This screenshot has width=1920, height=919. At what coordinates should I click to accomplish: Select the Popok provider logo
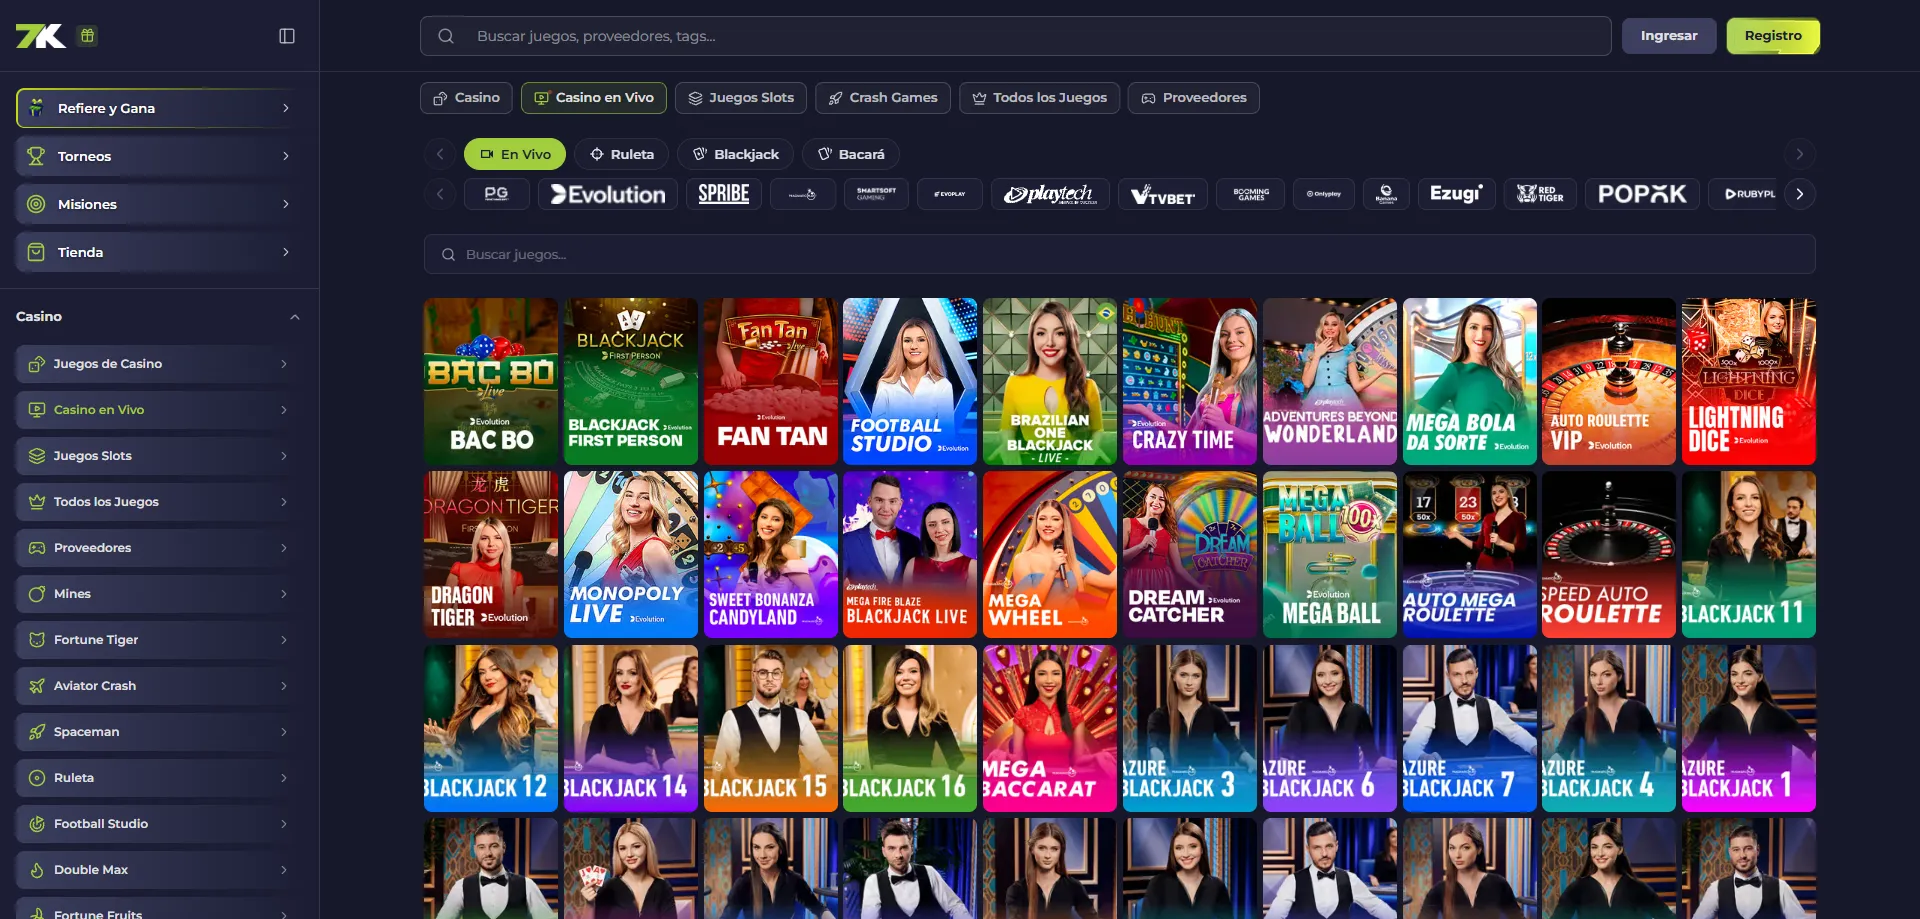click(x=1642, y=194)
